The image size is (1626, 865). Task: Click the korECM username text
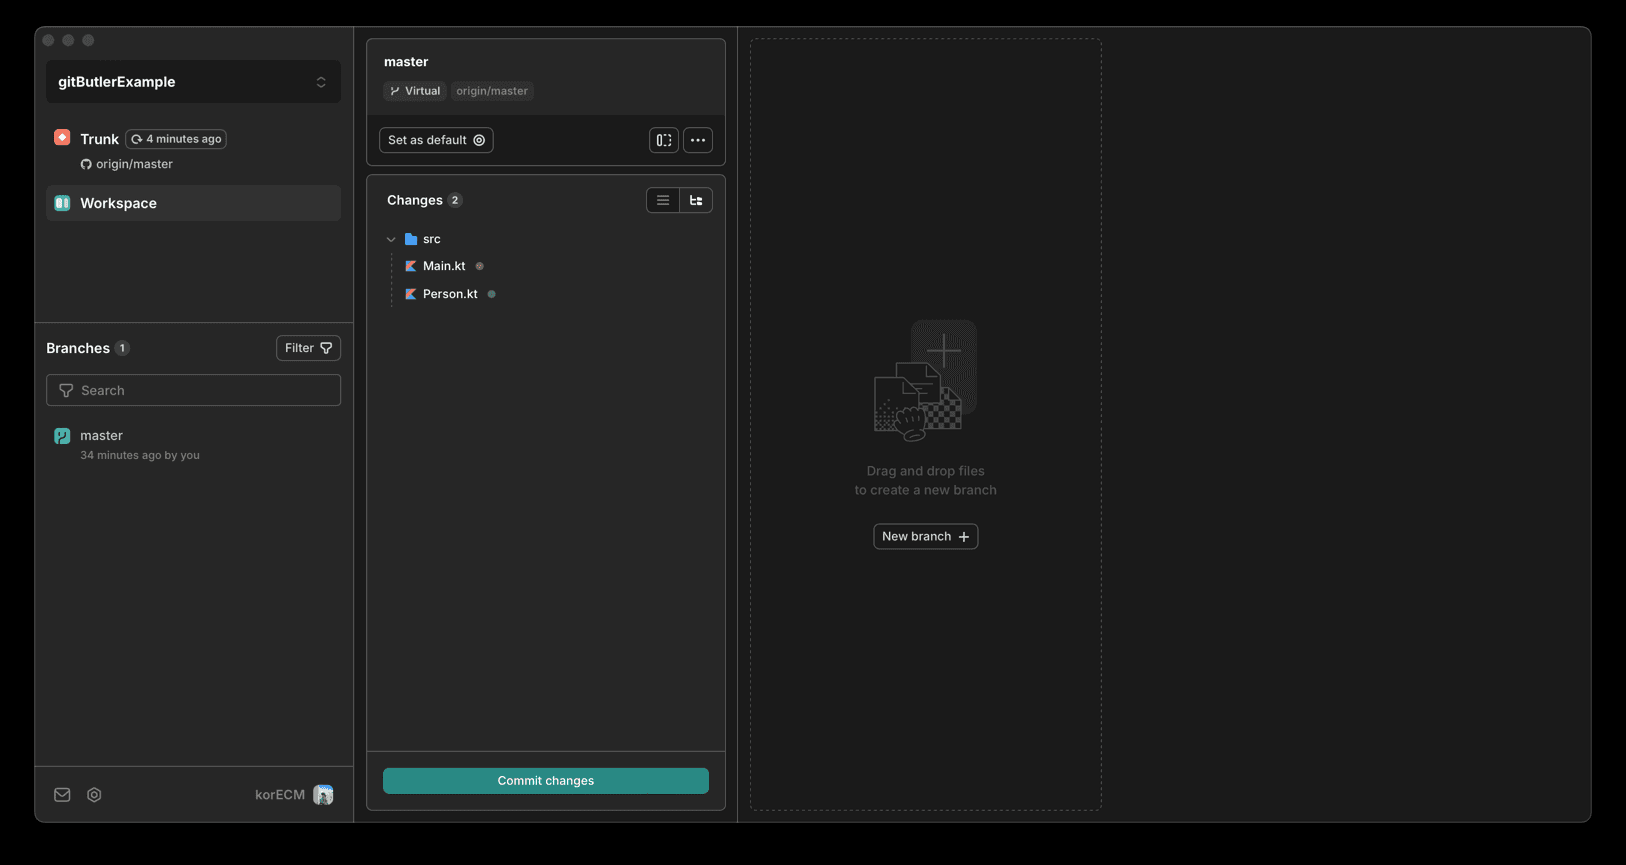pos(280,795)
